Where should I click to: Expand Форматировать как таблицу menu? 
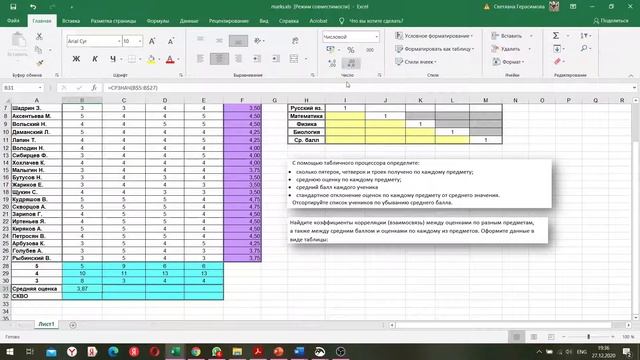[435, 49]
